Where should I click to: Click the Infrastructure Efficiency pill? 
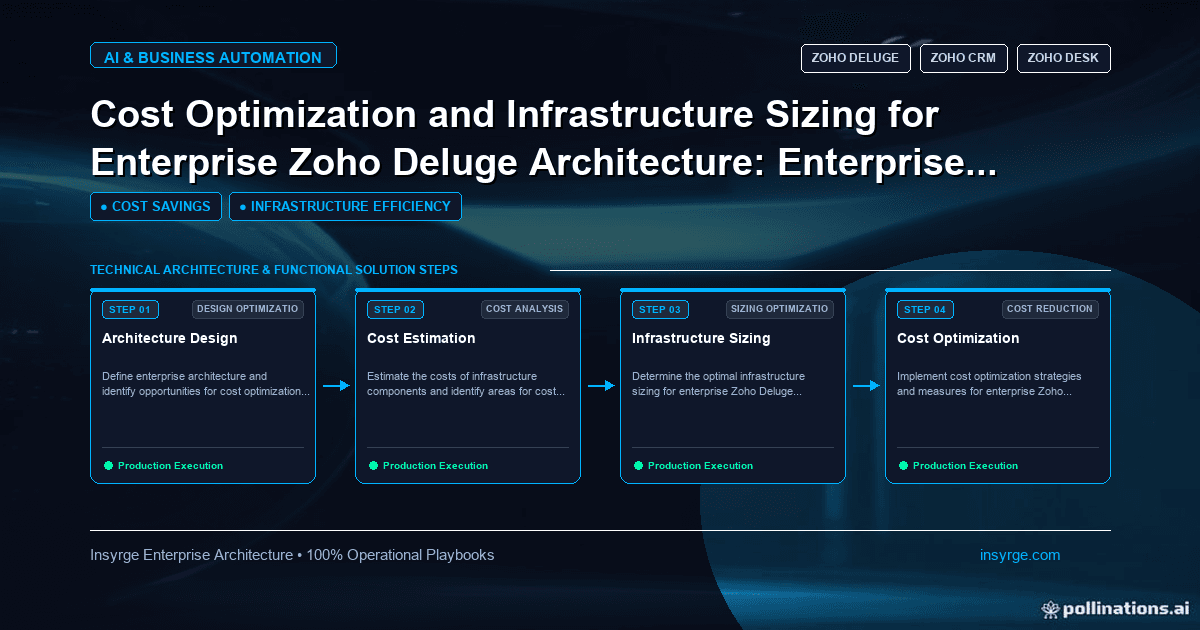tap(345, 206)
